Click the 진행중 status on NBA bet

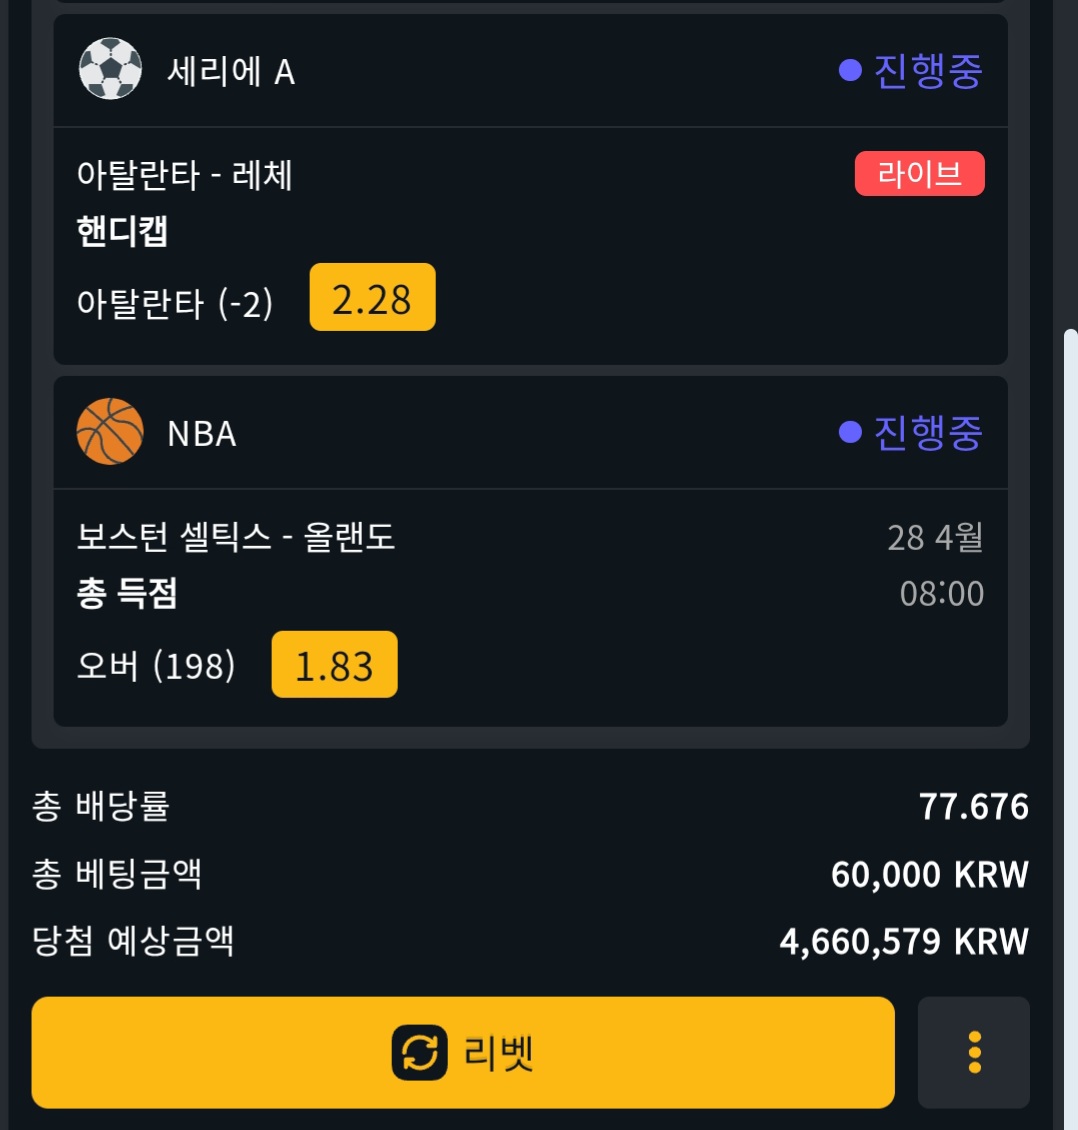click(x=927, y=432)
